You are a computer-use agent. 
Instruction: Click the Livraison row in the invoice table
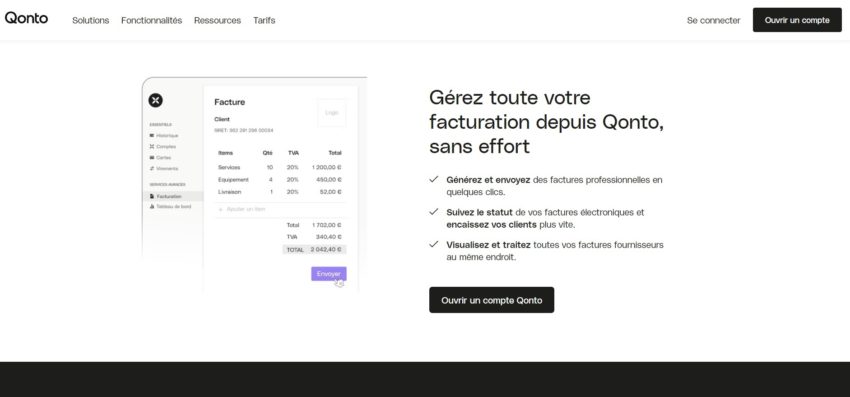point(280,192)
